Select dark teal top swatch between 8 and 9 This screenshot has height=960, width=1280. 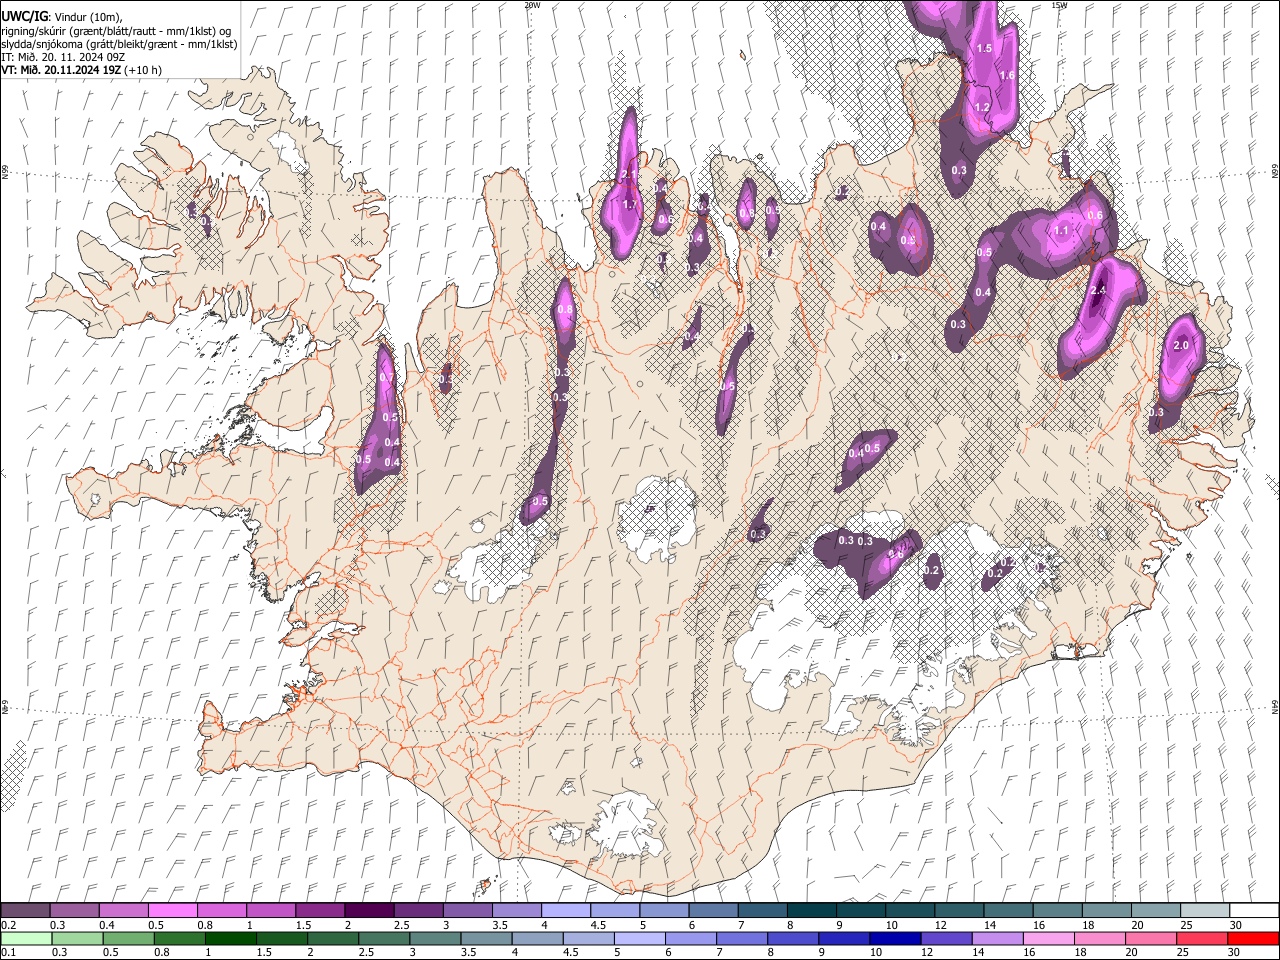pos(811,911)
